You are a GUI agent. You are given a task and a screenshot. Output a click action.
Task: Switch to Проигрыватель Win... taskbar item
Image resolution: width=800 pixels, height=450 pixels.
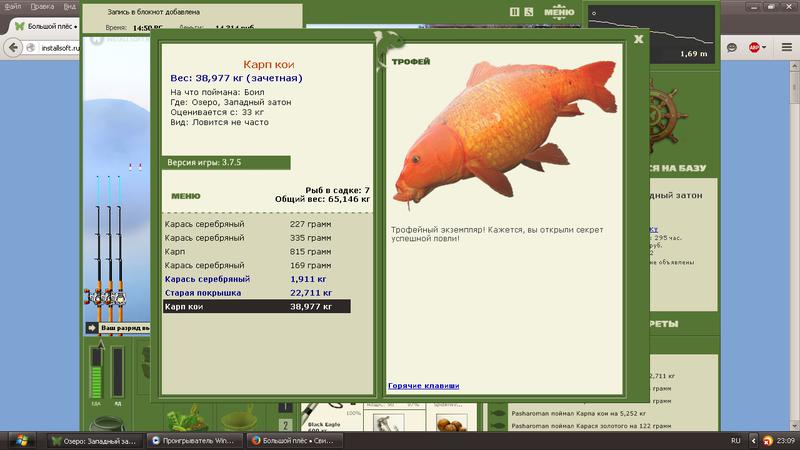tap(194, 441)
